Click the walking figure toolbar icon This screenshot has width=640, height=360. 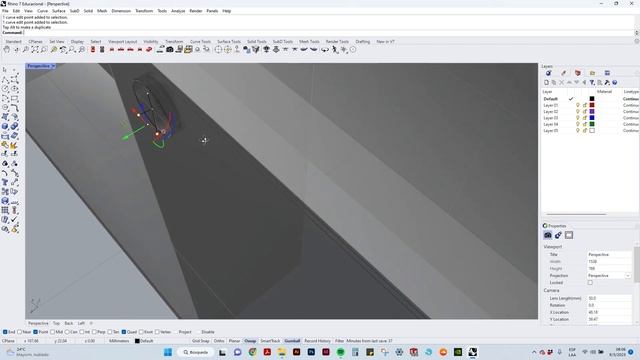pos(335,49)
